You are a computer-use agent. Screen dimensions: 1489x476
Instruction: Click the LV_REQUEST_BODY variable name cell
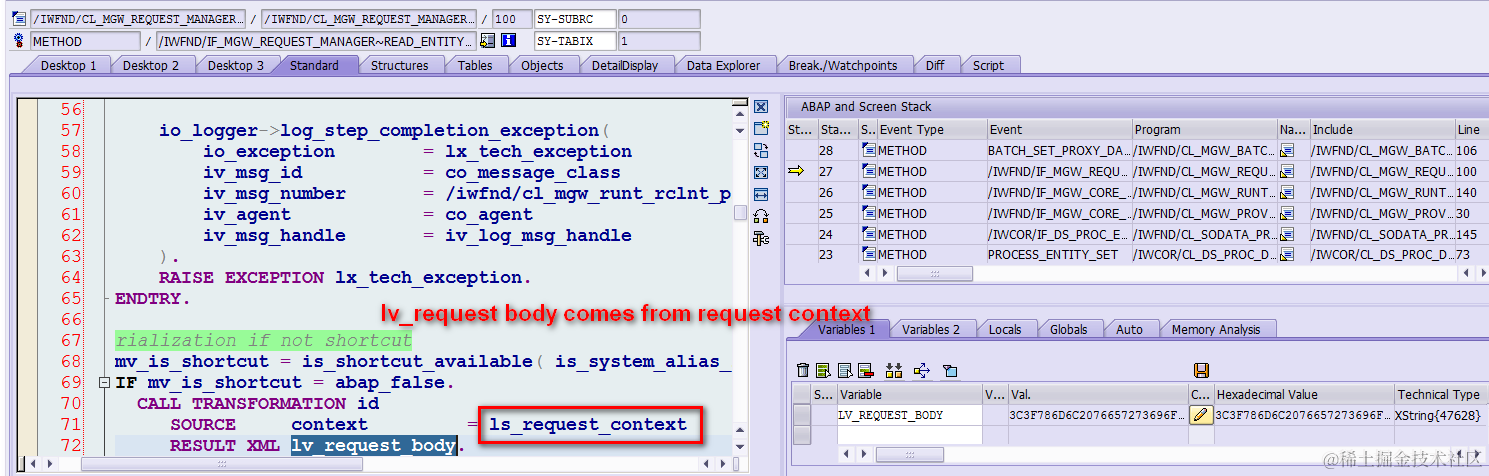(908, 415)
